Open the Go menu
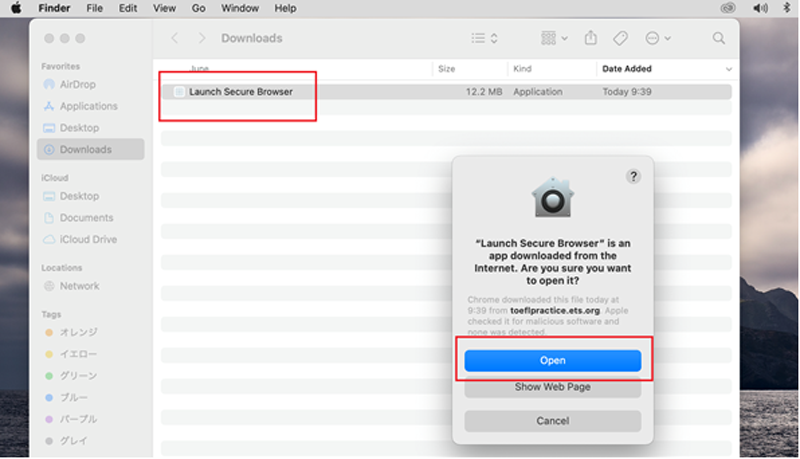The width and height of the screenshot is (800, 459). tap(198, 8)
